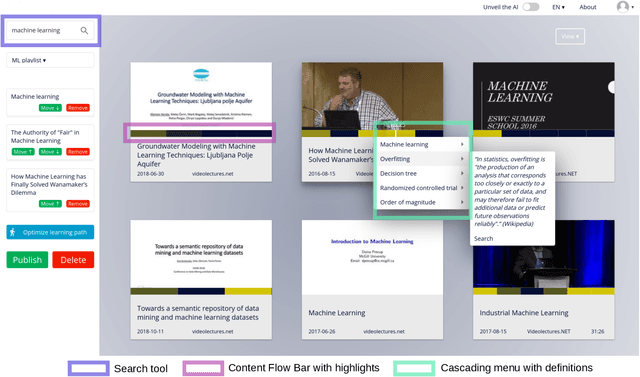Click the 31:26 duration on Industrial card
Viewport: 640px width, 377px height.
[x=598, y=331]
